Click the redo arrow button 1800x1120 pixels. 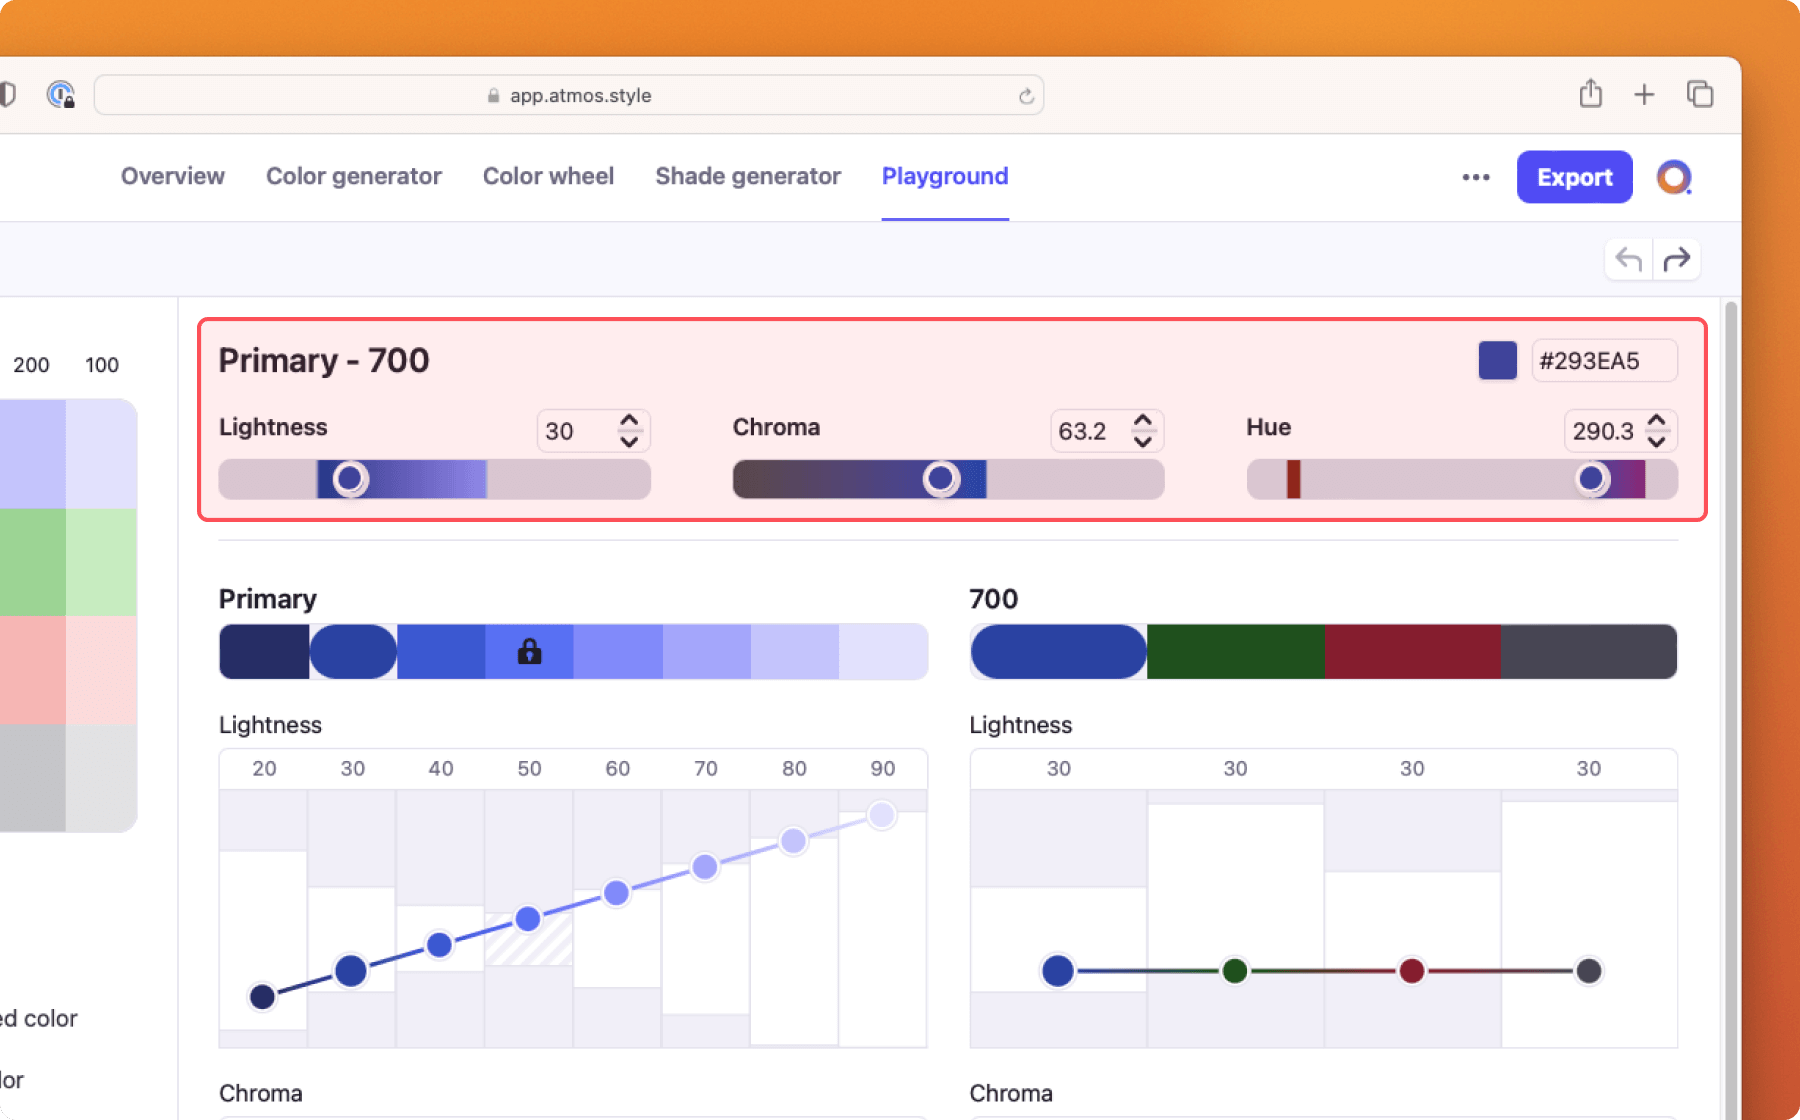1677,260
